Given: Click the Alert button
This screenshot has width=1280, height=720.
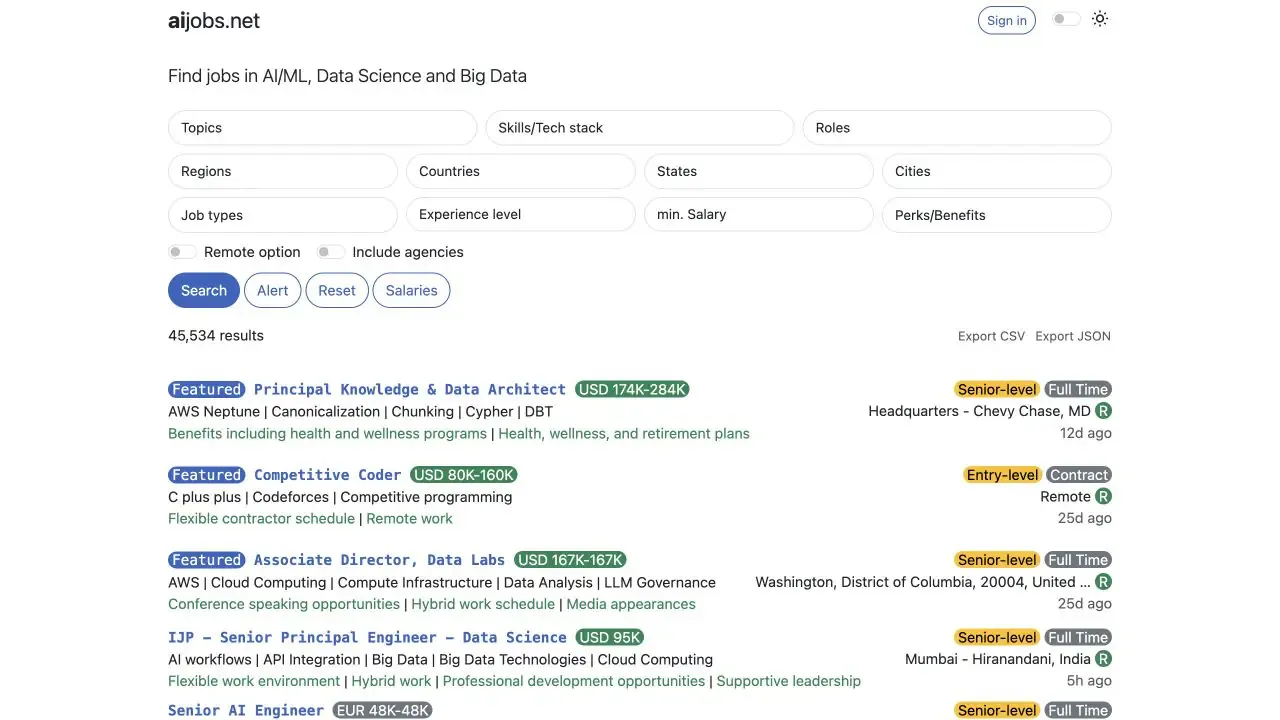Looking at the screenshot, I should [272, 290].
